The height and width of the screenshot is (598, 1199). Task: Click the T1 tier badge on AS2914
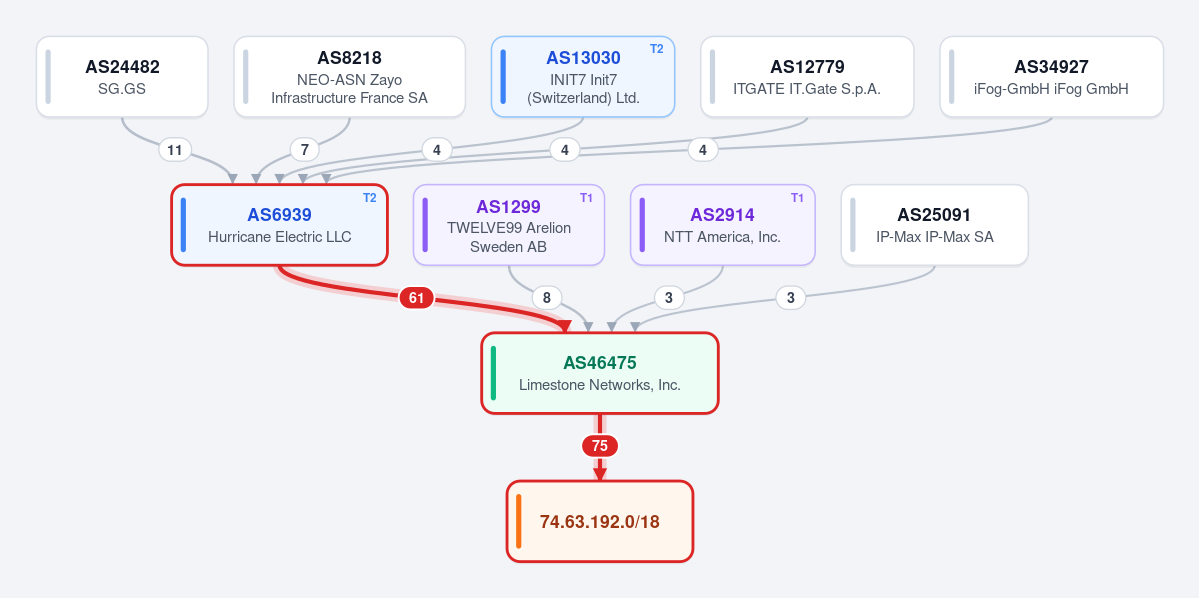click(x=797, y=198)
